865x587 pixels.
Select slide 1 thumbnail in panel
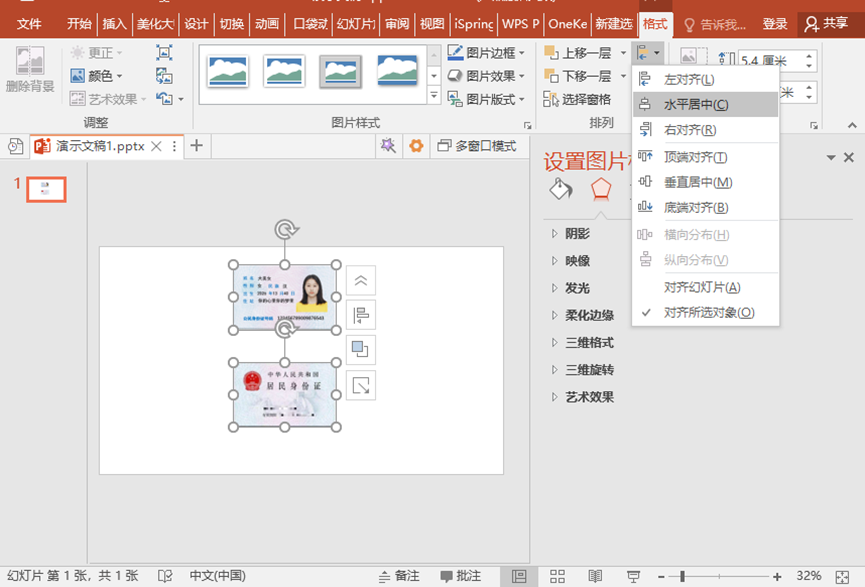coord(46,189)
